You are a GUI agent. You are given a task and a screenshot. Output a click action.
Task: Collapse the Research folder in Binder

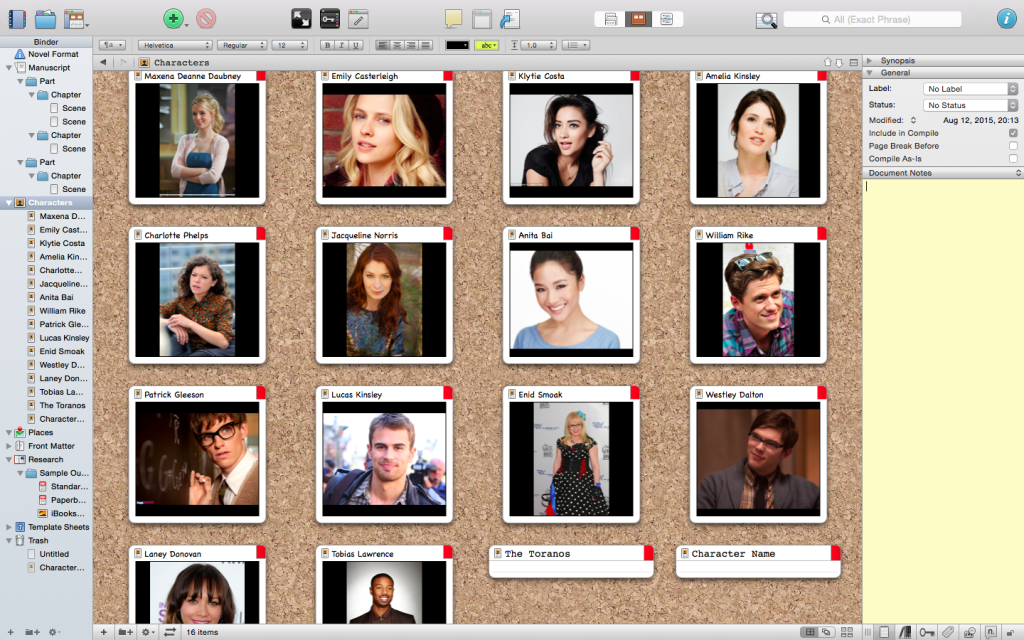(8, 460)
